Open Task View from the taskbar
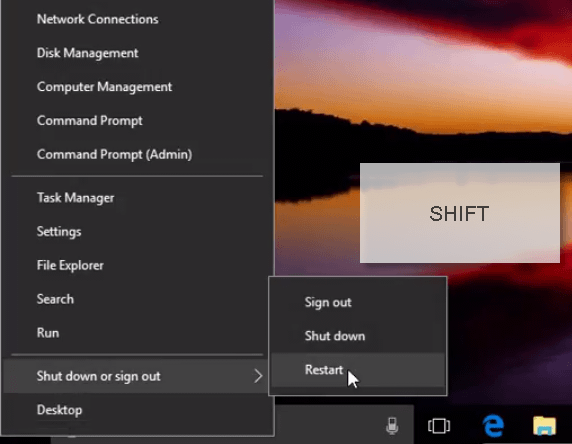The width and height of the screenshot is (572, 444). point(439,426)
